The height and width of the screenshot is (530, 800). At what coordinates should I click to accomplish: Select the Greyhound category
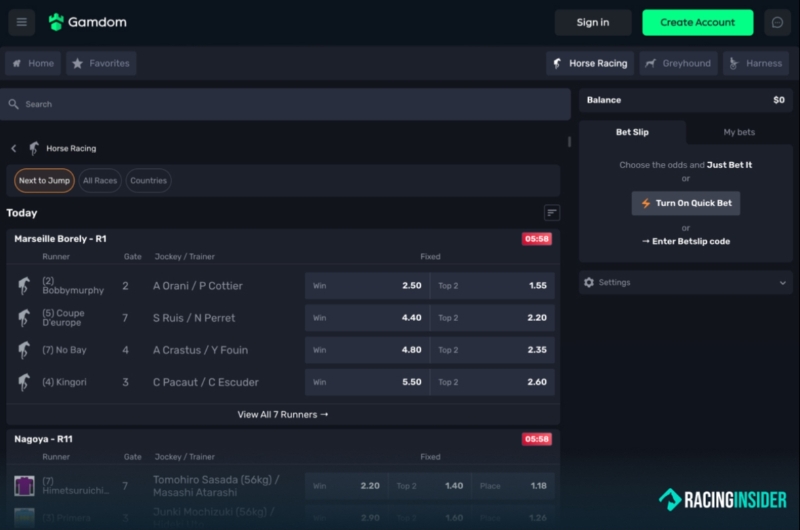678,63
